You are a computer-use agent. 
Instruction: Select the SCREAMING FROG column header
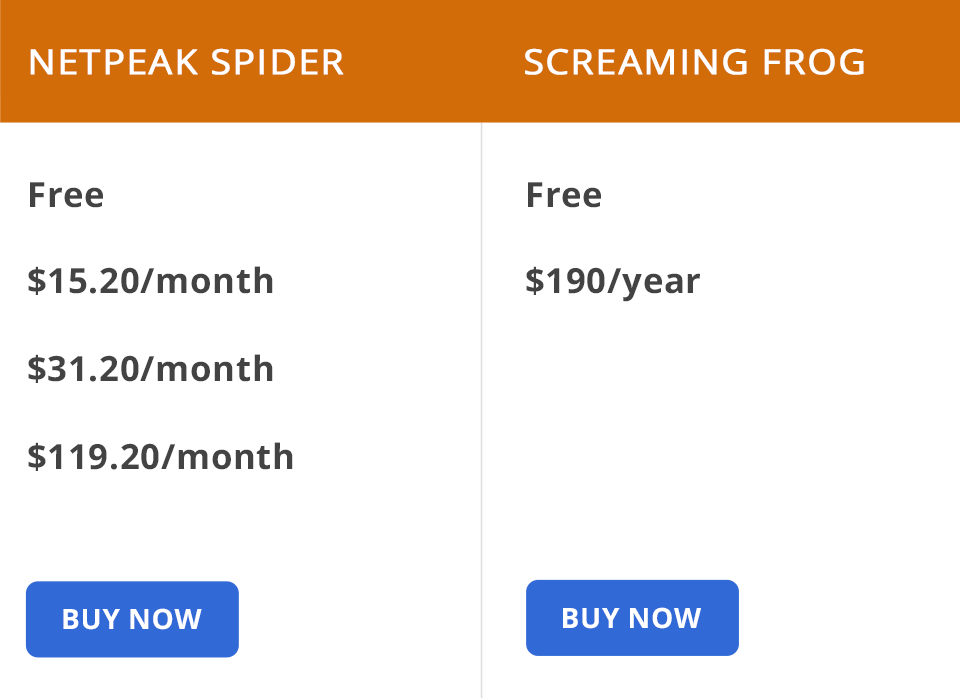(695, 62)
